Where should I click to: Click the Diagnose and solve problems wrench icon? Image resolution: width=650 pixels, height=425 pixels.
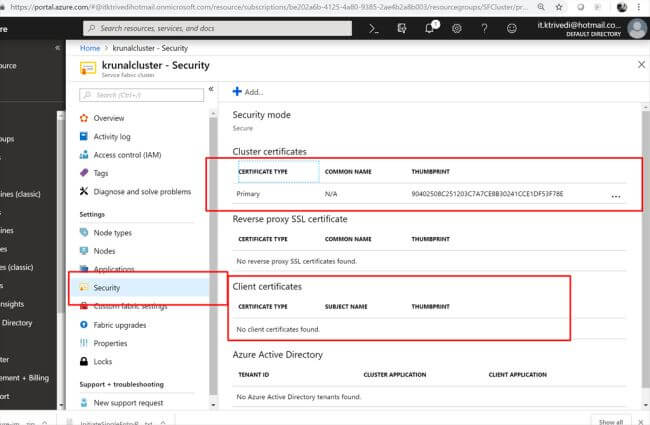[84, 191]
